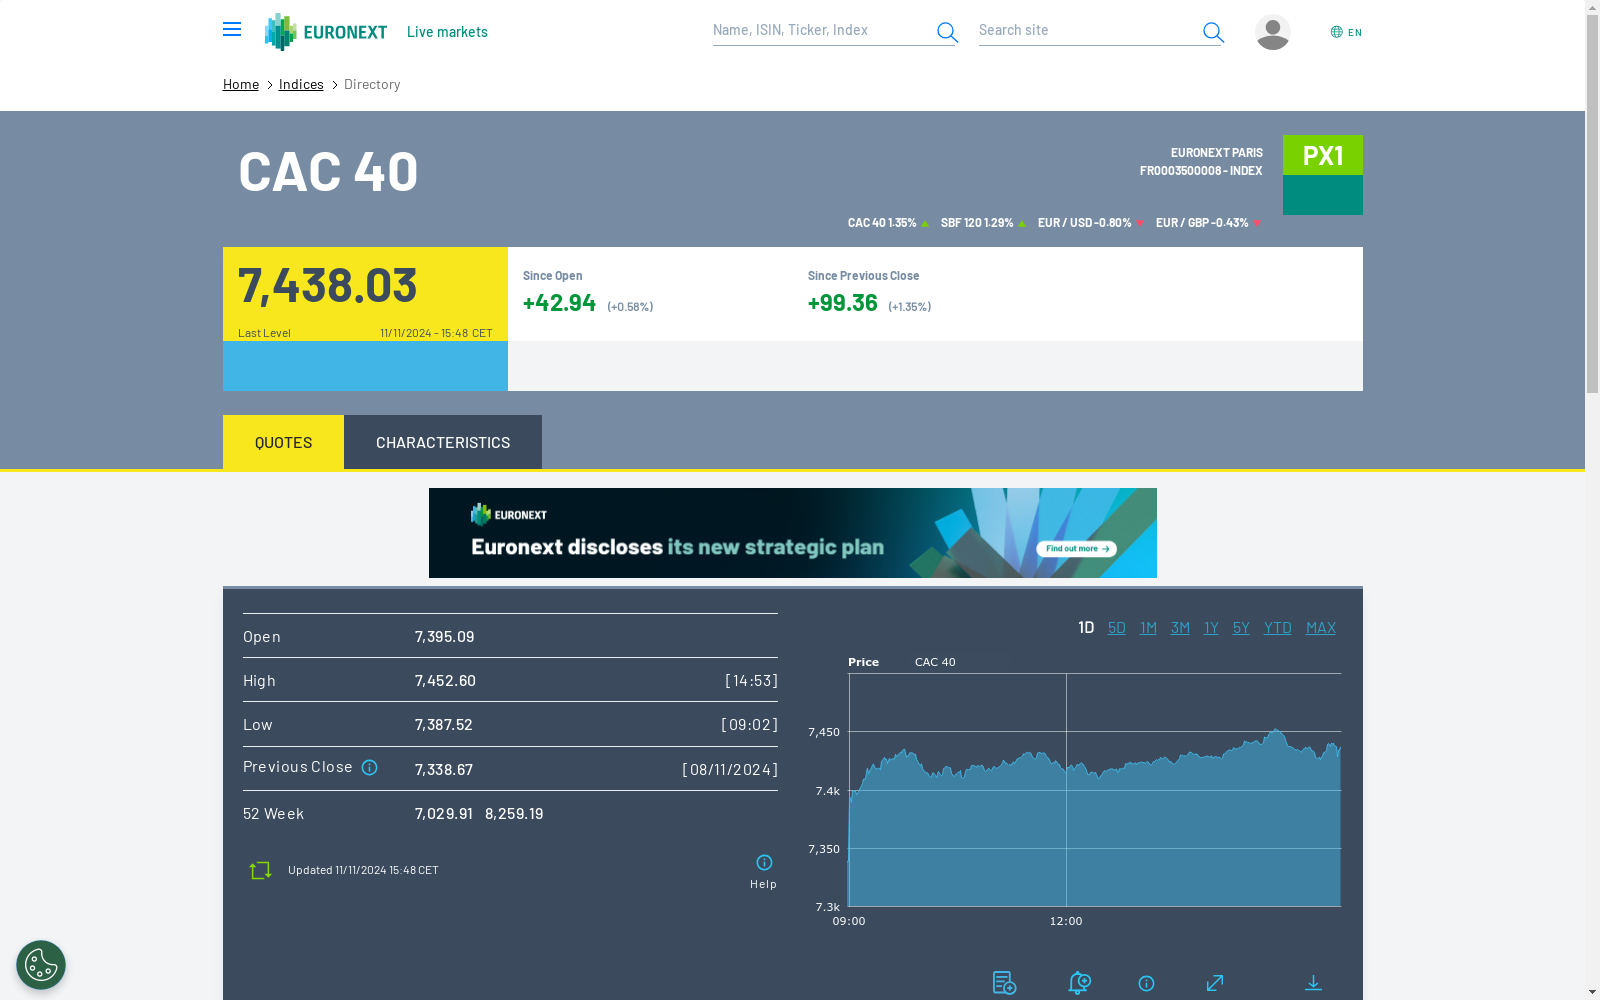Click the Low time [09:02]

click(749, 724)
